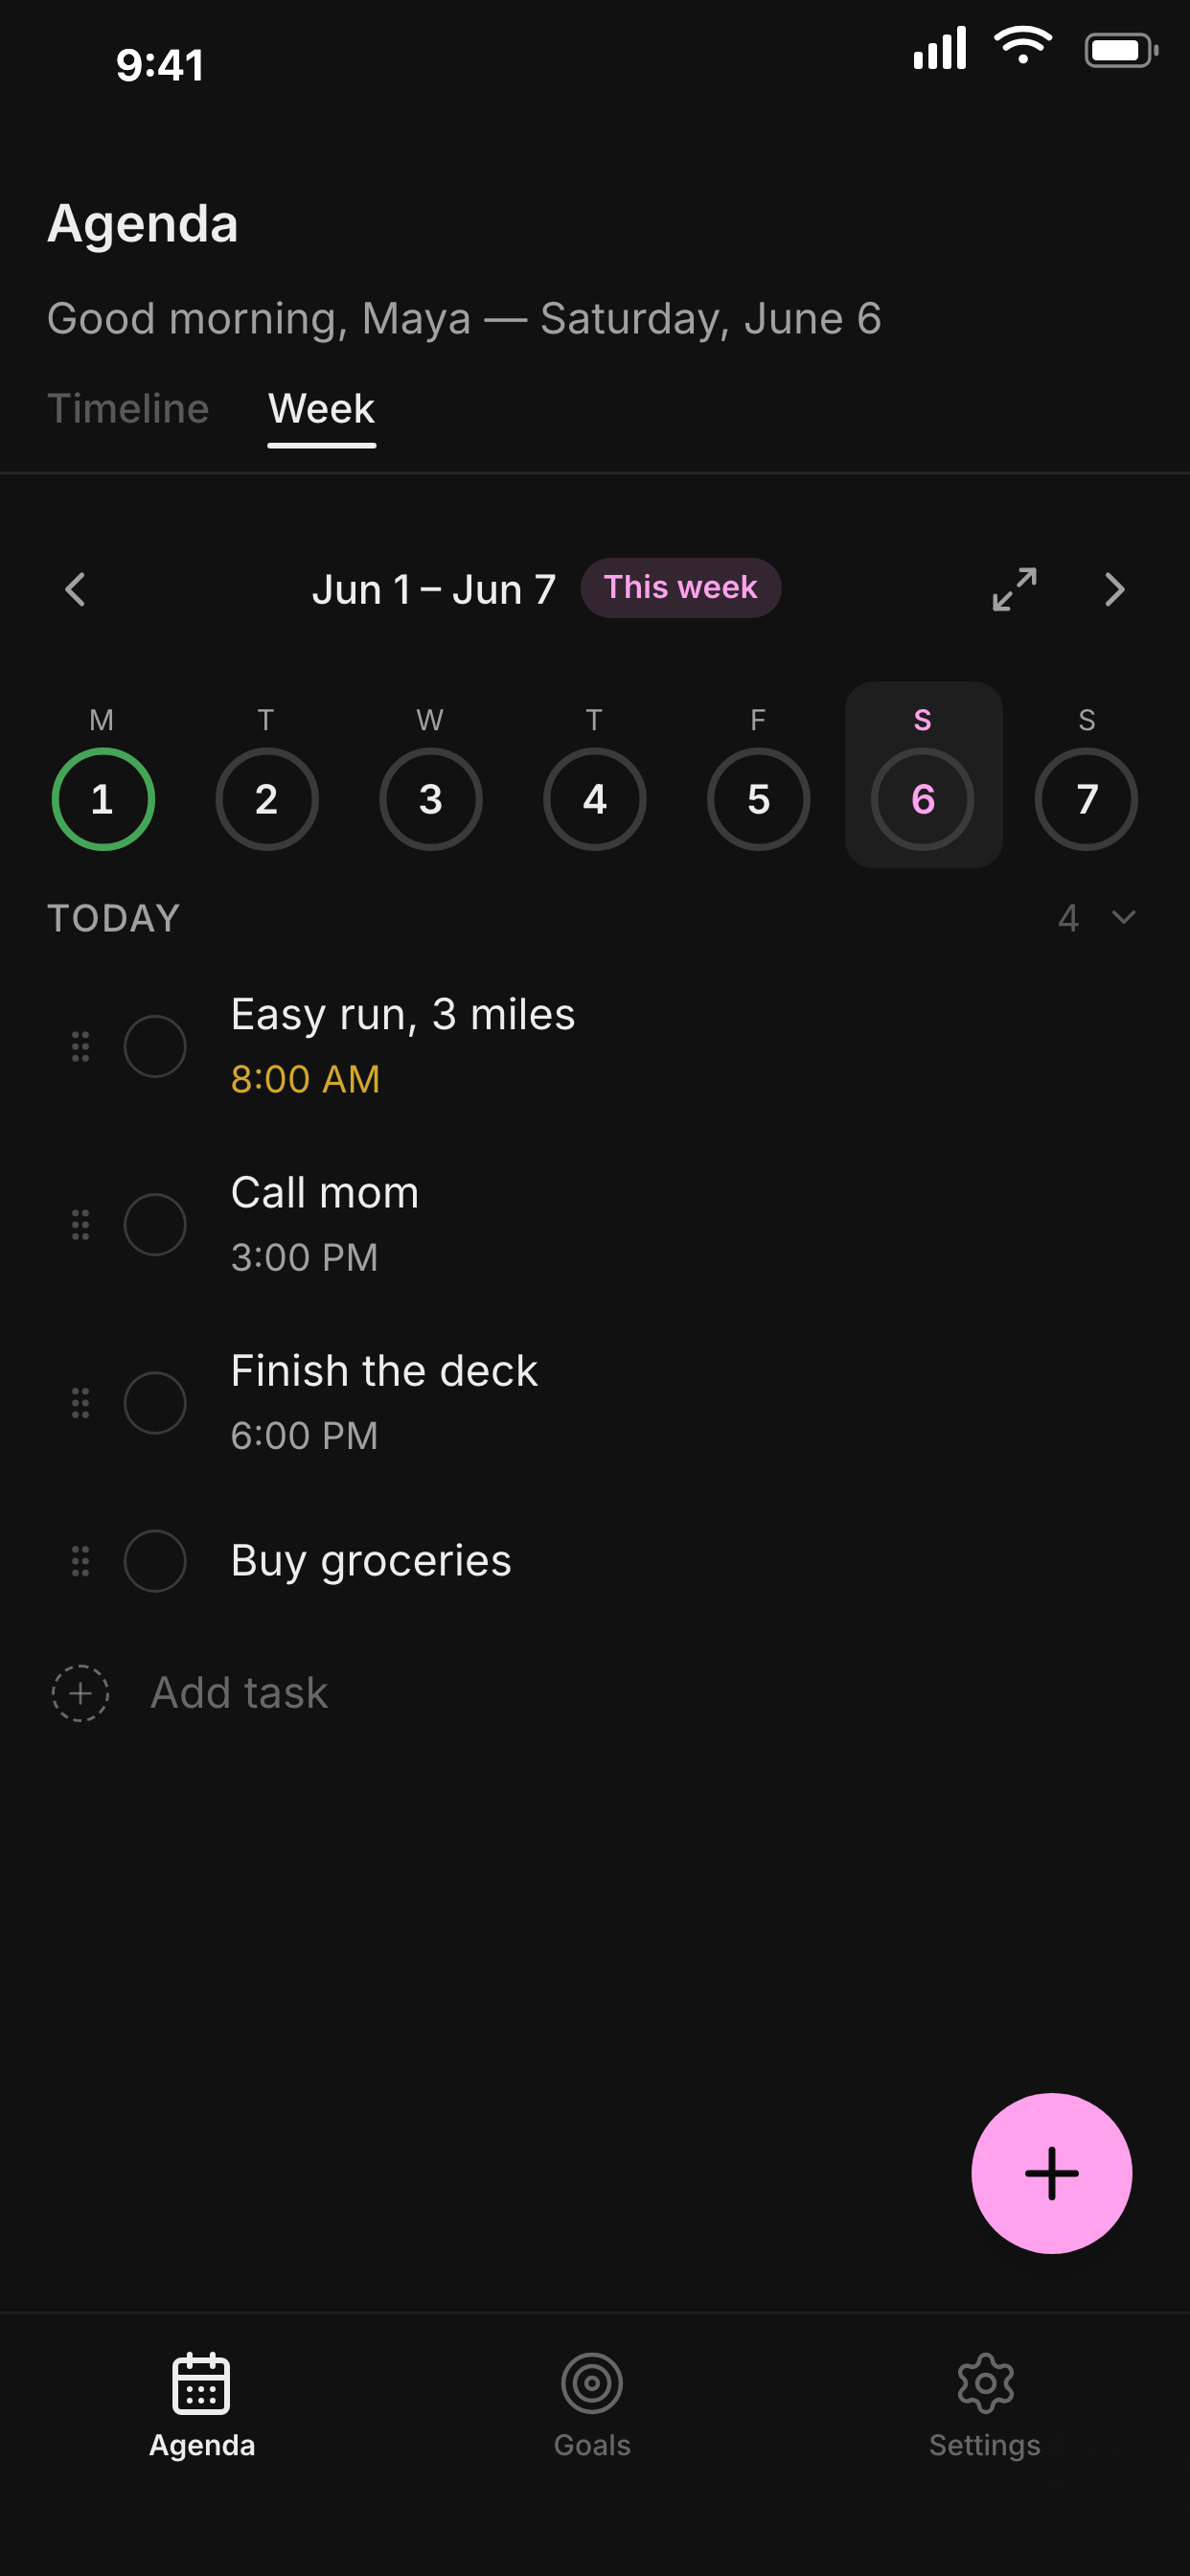Grab the drag handle beside Call mom
The width and height of the screenshot is (1190, 2576).
click(x=80, y=1224)
